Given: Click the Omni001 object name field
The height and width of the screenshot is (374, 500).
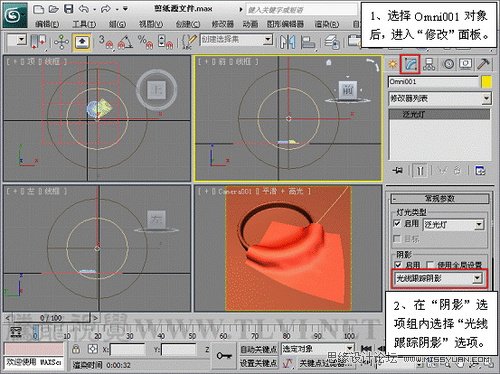Looking at the screenshot, I should (x=433, y=82).
